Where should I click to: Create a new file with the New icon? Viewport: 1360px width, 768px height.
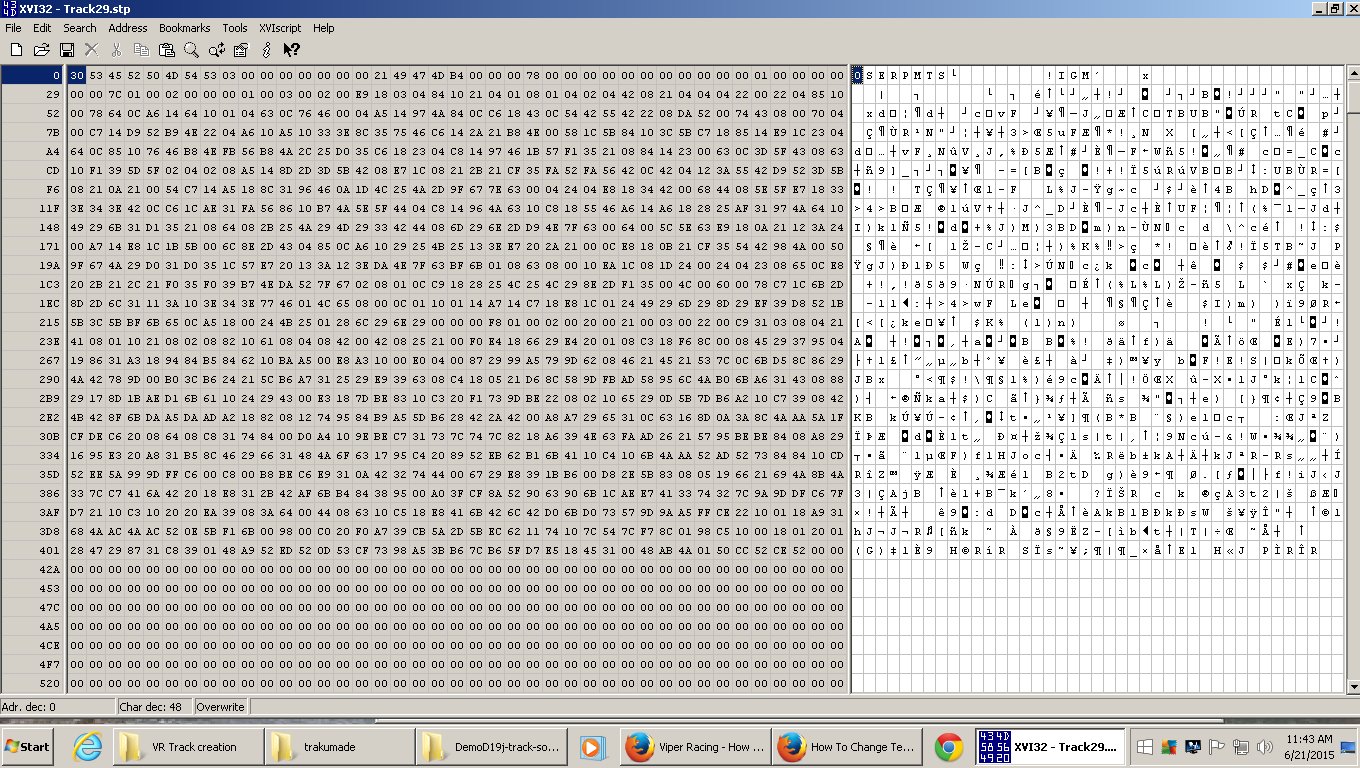(16, 49)
